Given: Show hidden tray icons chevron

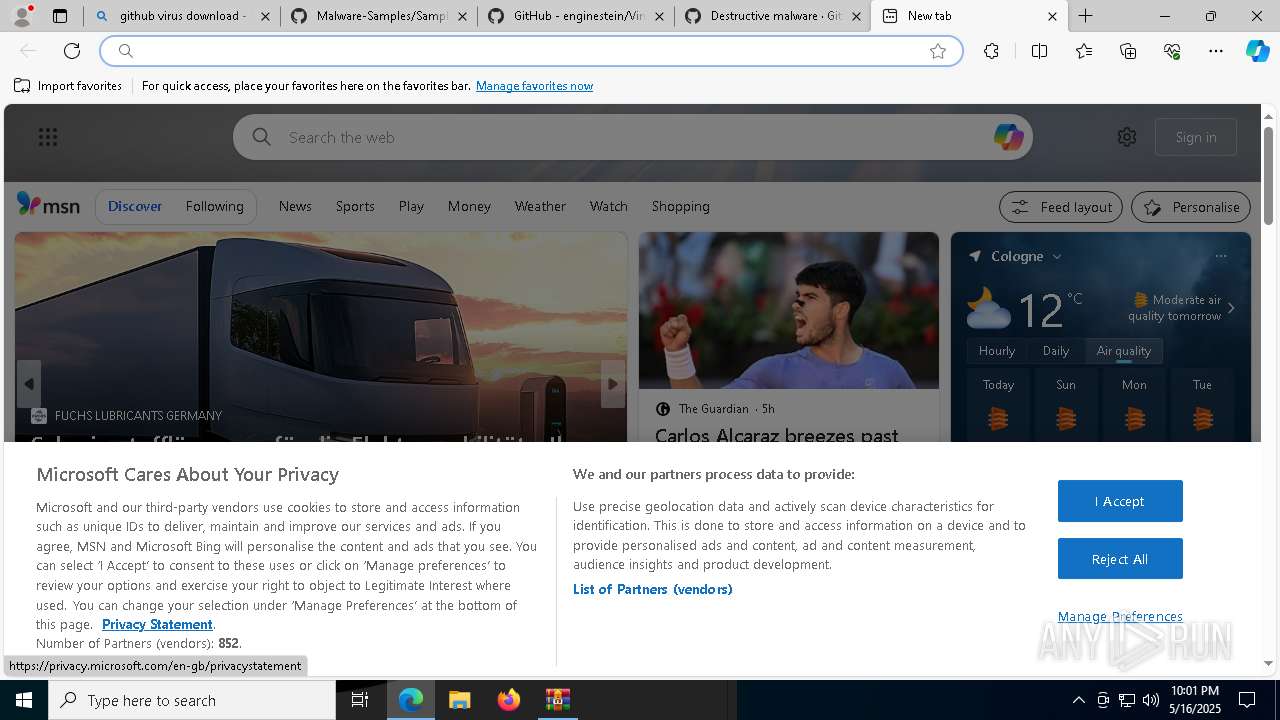Looking at the screenshot, I should click(x=1078, y=700).
